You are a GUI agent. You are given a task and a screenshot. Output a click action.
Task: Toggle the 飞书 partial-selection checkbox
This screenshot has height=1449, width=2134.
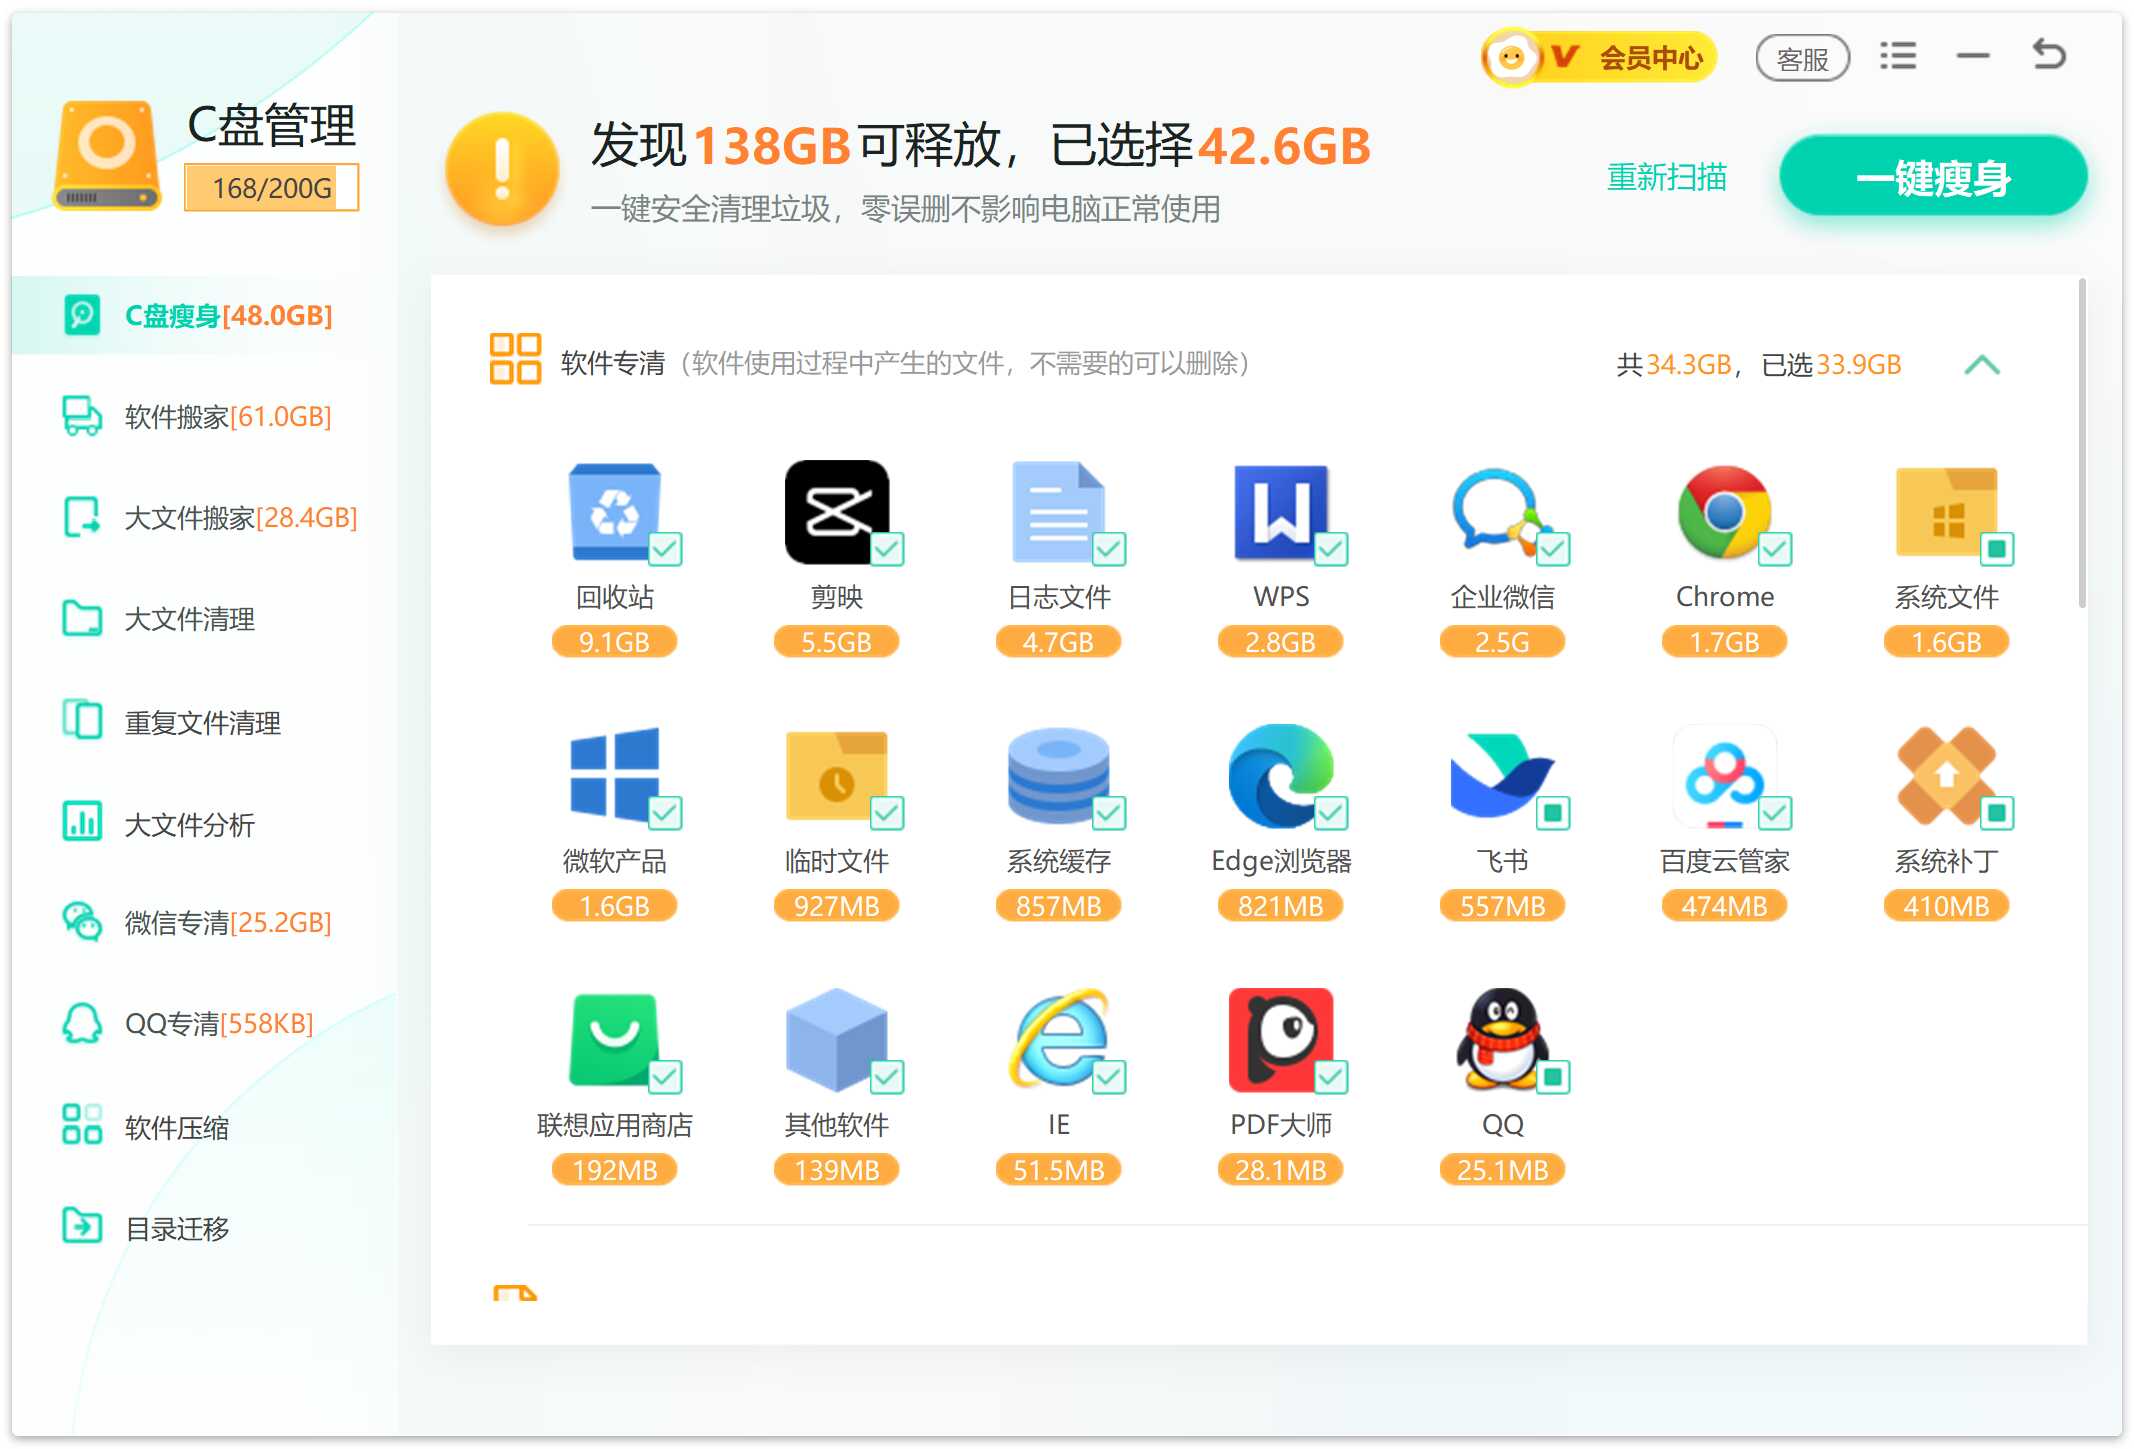(1553, 812)
